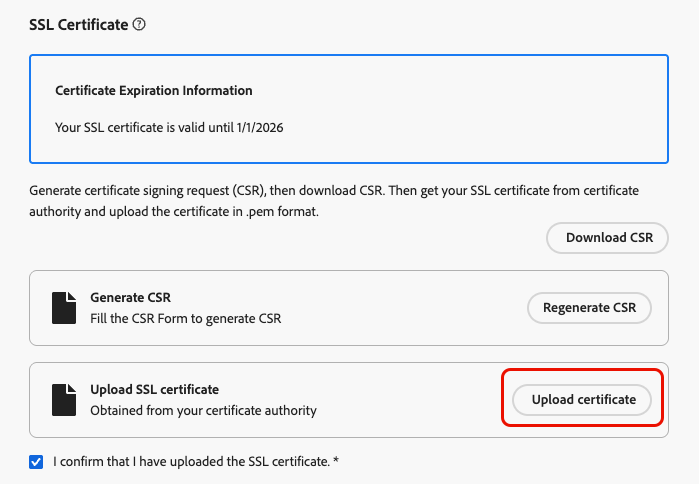This screenshot has height=484, width=699.
Task: Click the CSR instructions paragraph
Action: (334, 198)
